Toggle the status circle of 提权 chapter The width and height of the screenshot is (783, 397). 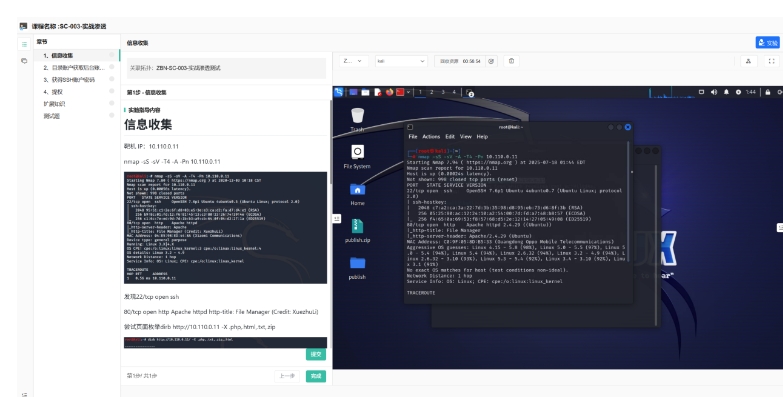112,91
